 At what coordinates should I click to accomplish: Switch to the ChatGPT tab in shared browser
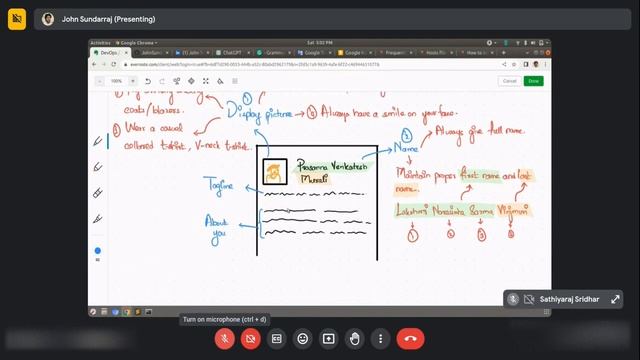coord(232,53)
